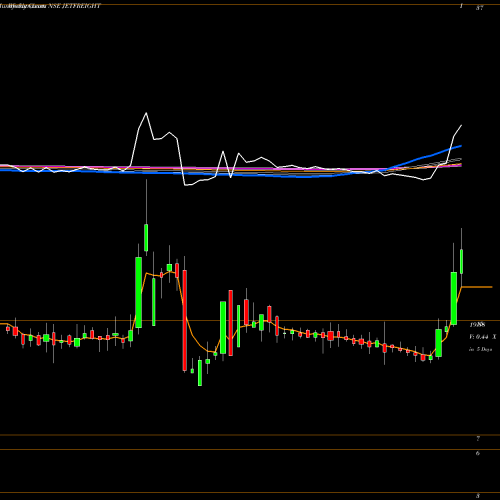Click the orange projected level line at right
This screenshot has width=500, height=500.
pyautogui.click(x=477, y=287)
